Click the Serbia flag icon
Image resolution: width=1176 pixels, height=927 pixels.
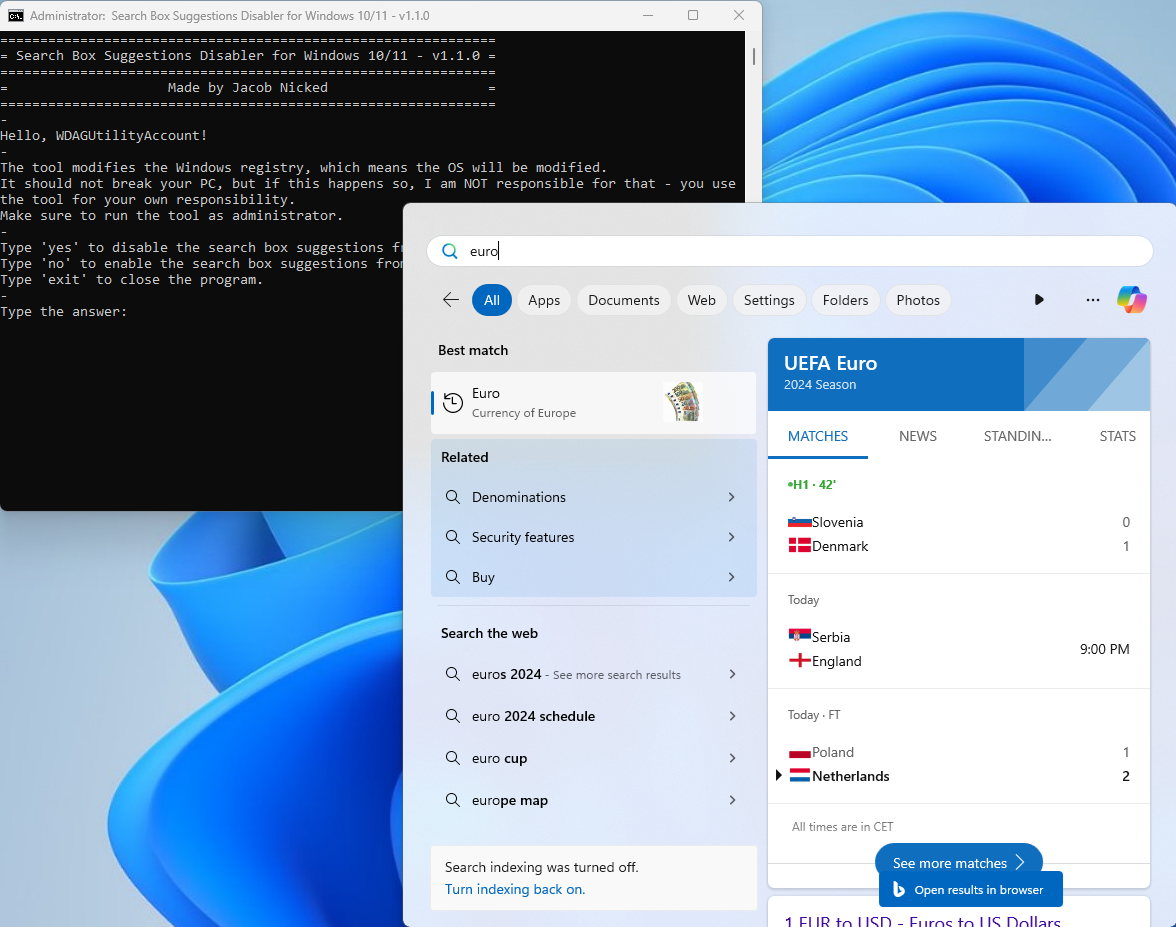[800, 637]
